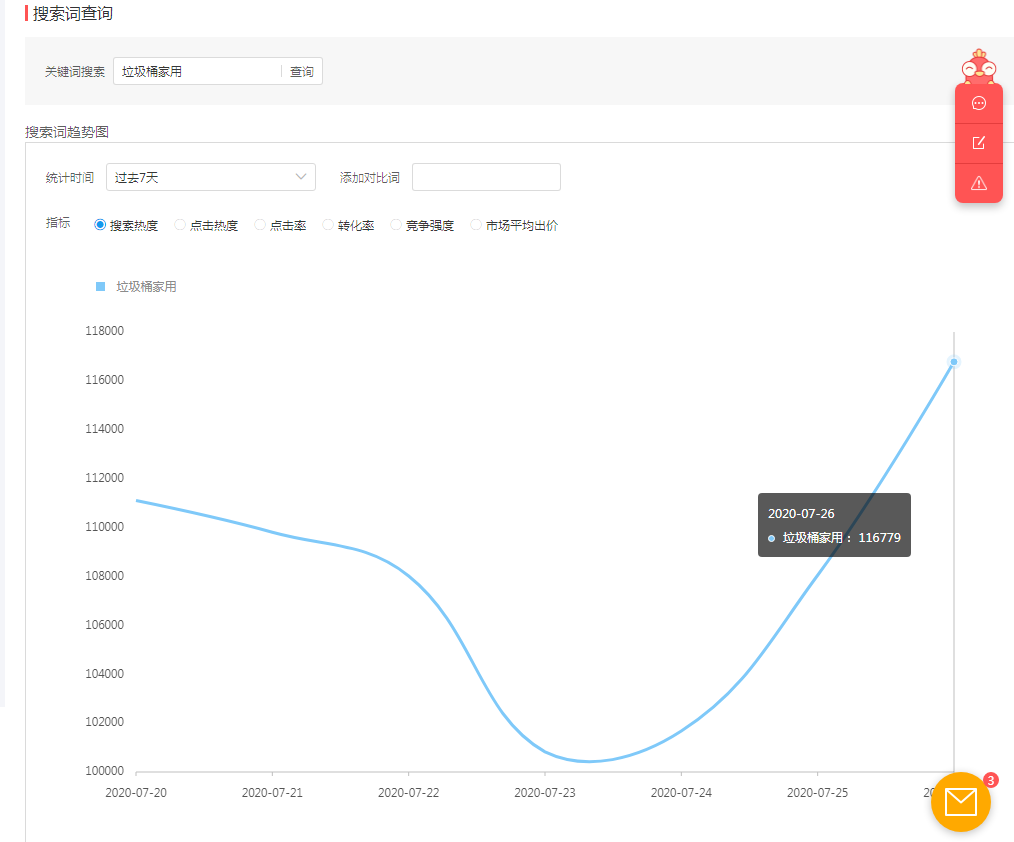Click the 2020-07-23 x-axis date label
This screenshot has width=1014, height=842.
tap(545, 793)
